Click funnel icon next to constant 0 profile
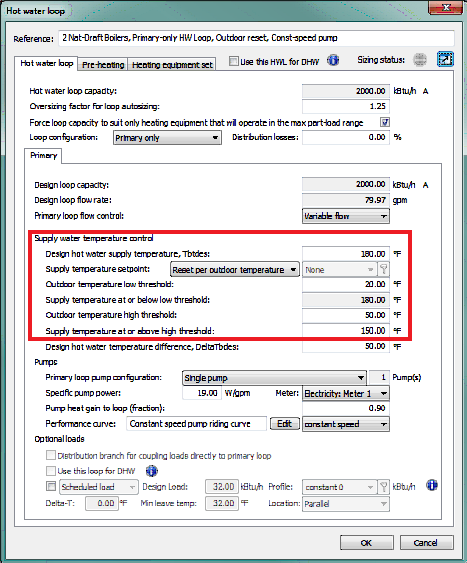 383,487
